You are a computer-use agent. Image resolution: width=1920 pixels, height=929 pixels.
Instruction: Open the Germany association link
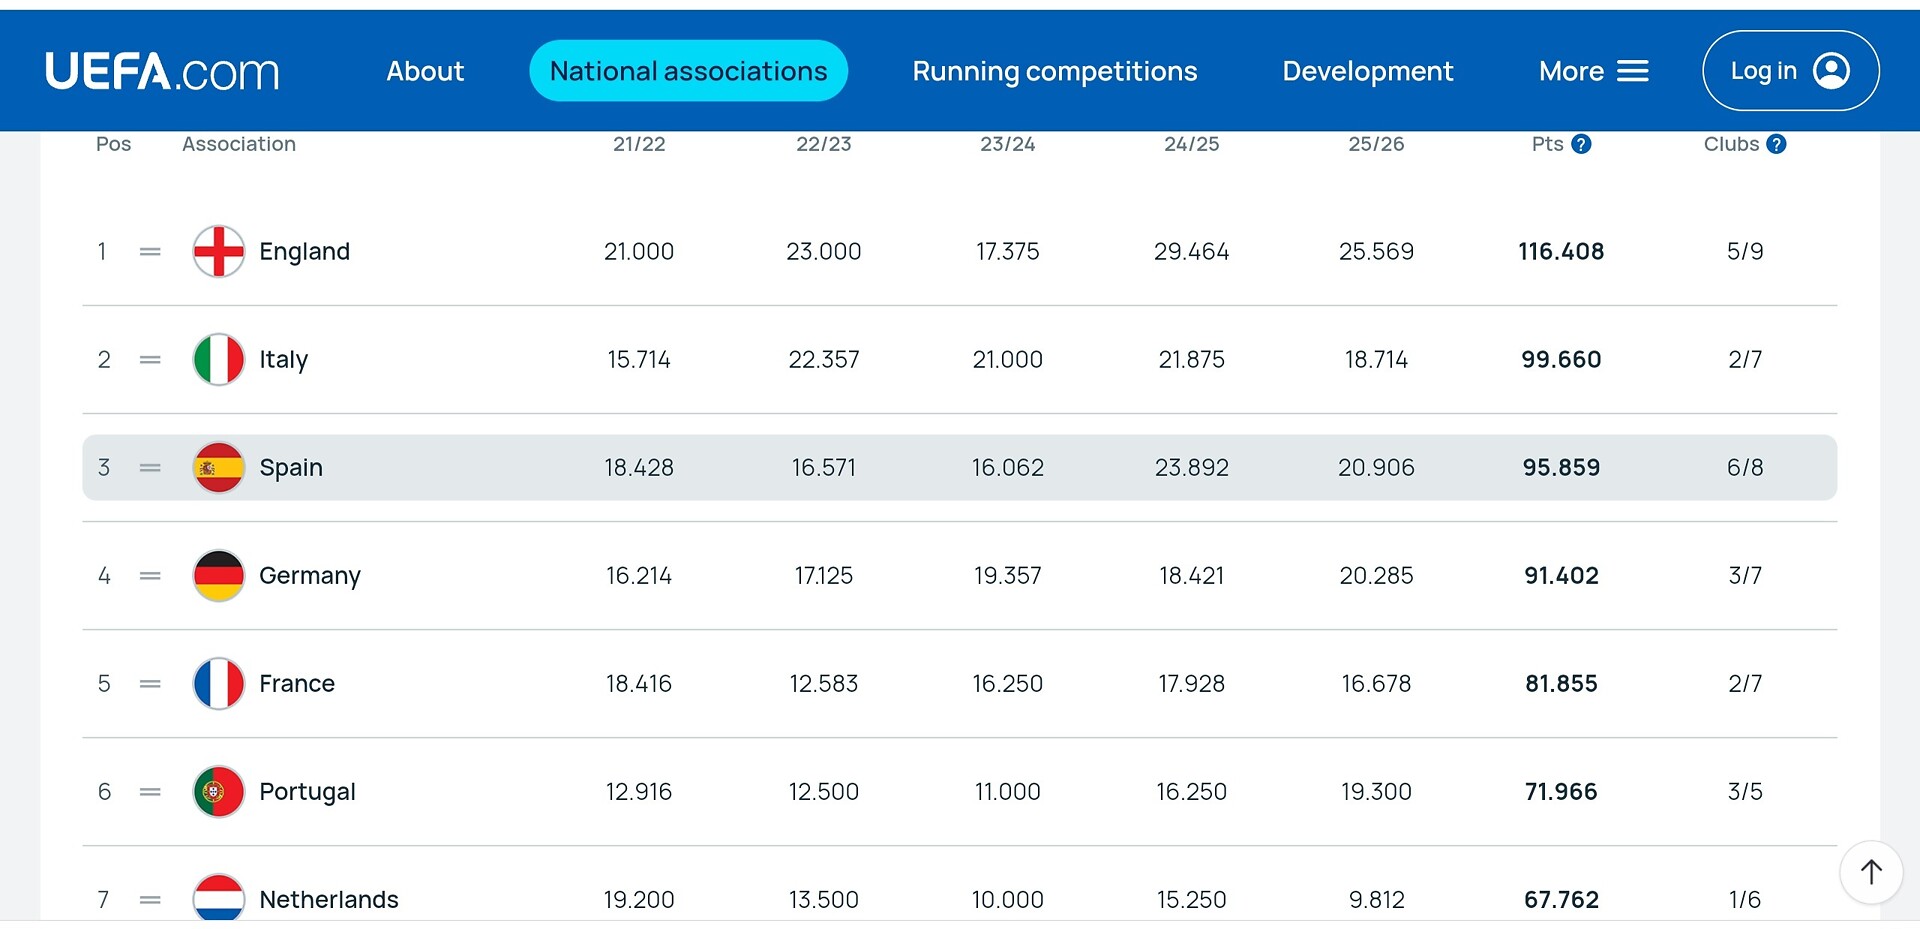(309, 575)
